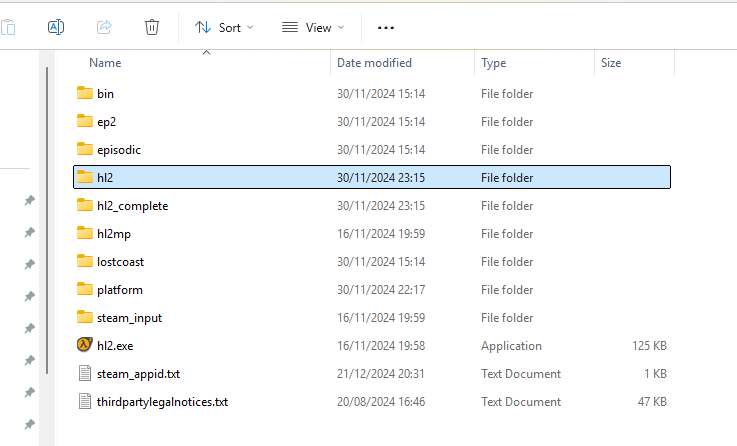Click the thirdpartylegalnotices.txt file icon
Image resolution: width=737 pixels, height=446 pixels.
[85, 401]
